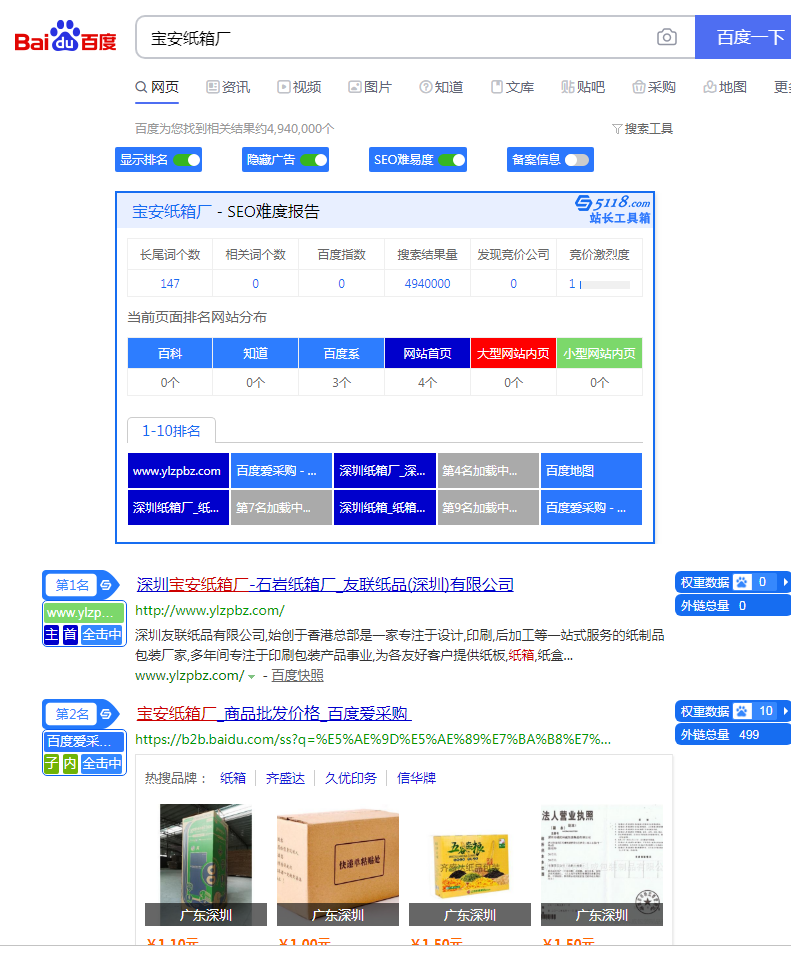Click 全击中 tag under first rank
Image resolution: width=791 pixels, height=957 pixels.
[102, 635]
